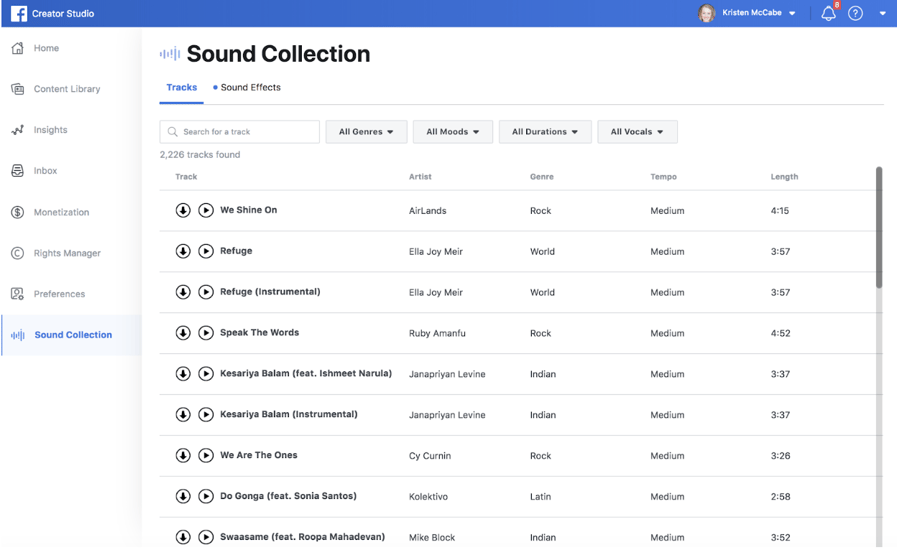Click the Insights chart icon
The width and height of the screenshot is (897, 550).
[x=18, y=130]
